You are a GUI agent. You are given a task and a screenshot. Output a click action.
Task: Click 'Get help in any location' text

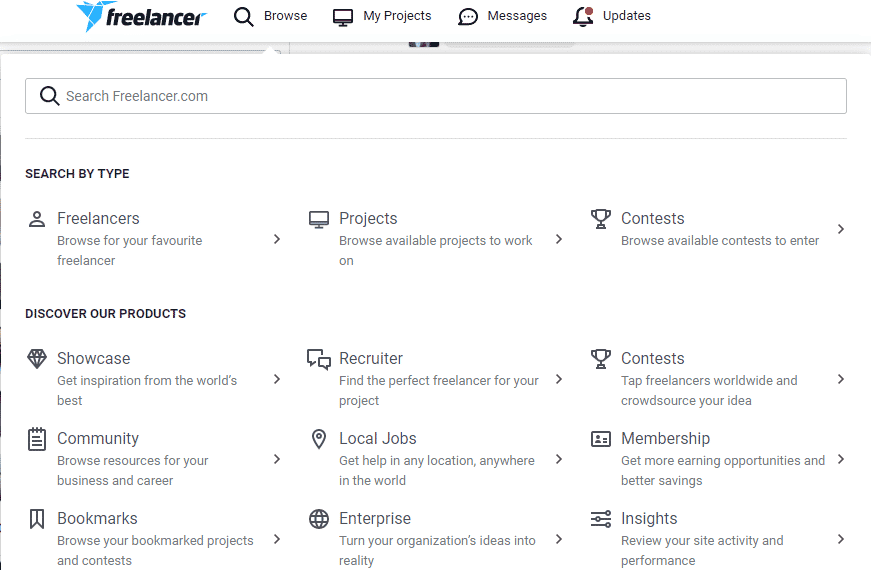437,471
